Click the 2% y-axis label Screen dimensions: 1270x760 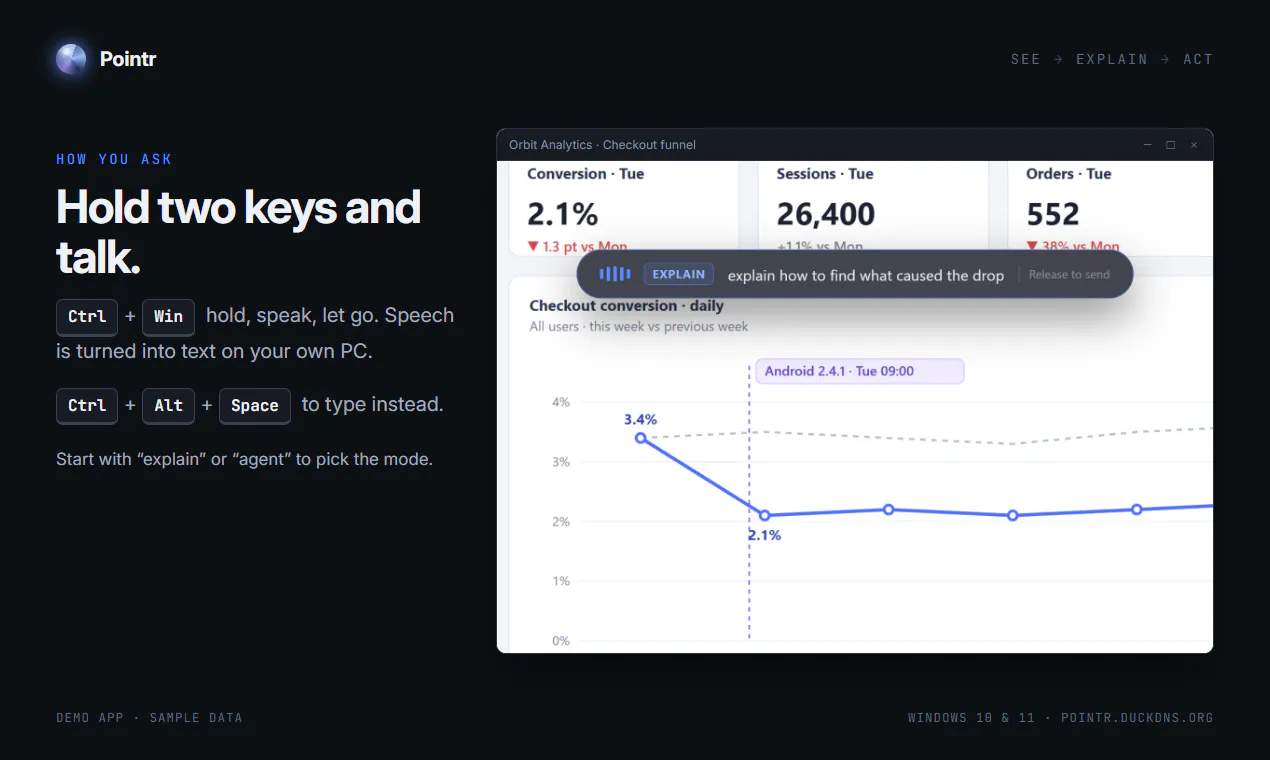561,522
